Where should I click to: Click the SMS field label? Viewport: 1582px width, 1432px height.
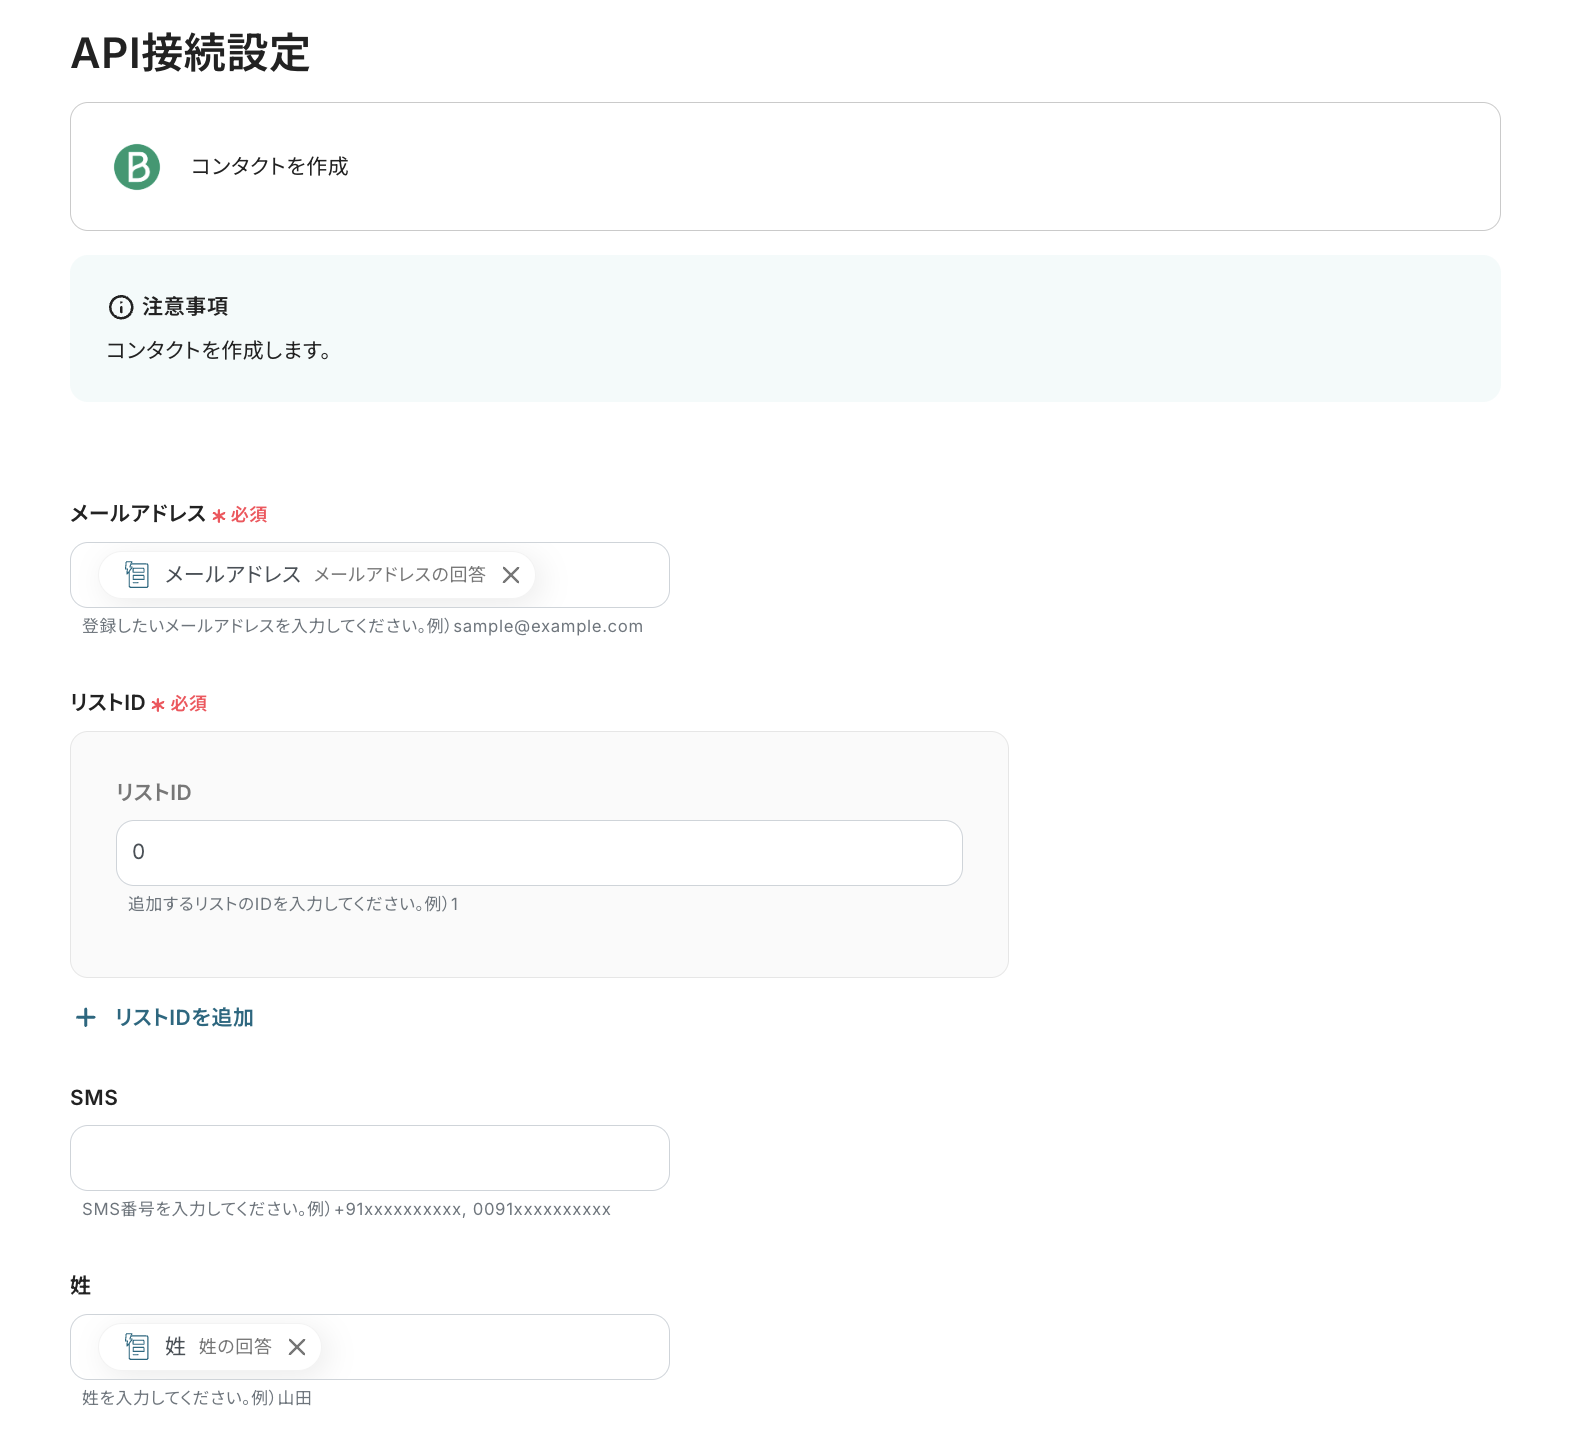[x=94, y=1098]
